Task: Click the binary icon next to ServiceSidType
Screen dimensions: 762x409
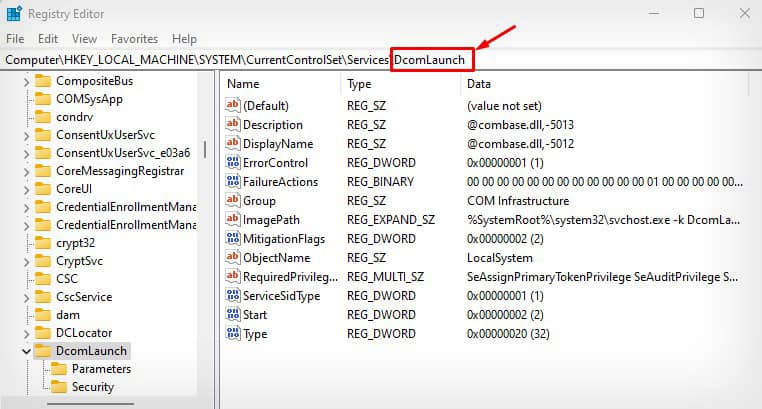Action: (x=233, y=295)
